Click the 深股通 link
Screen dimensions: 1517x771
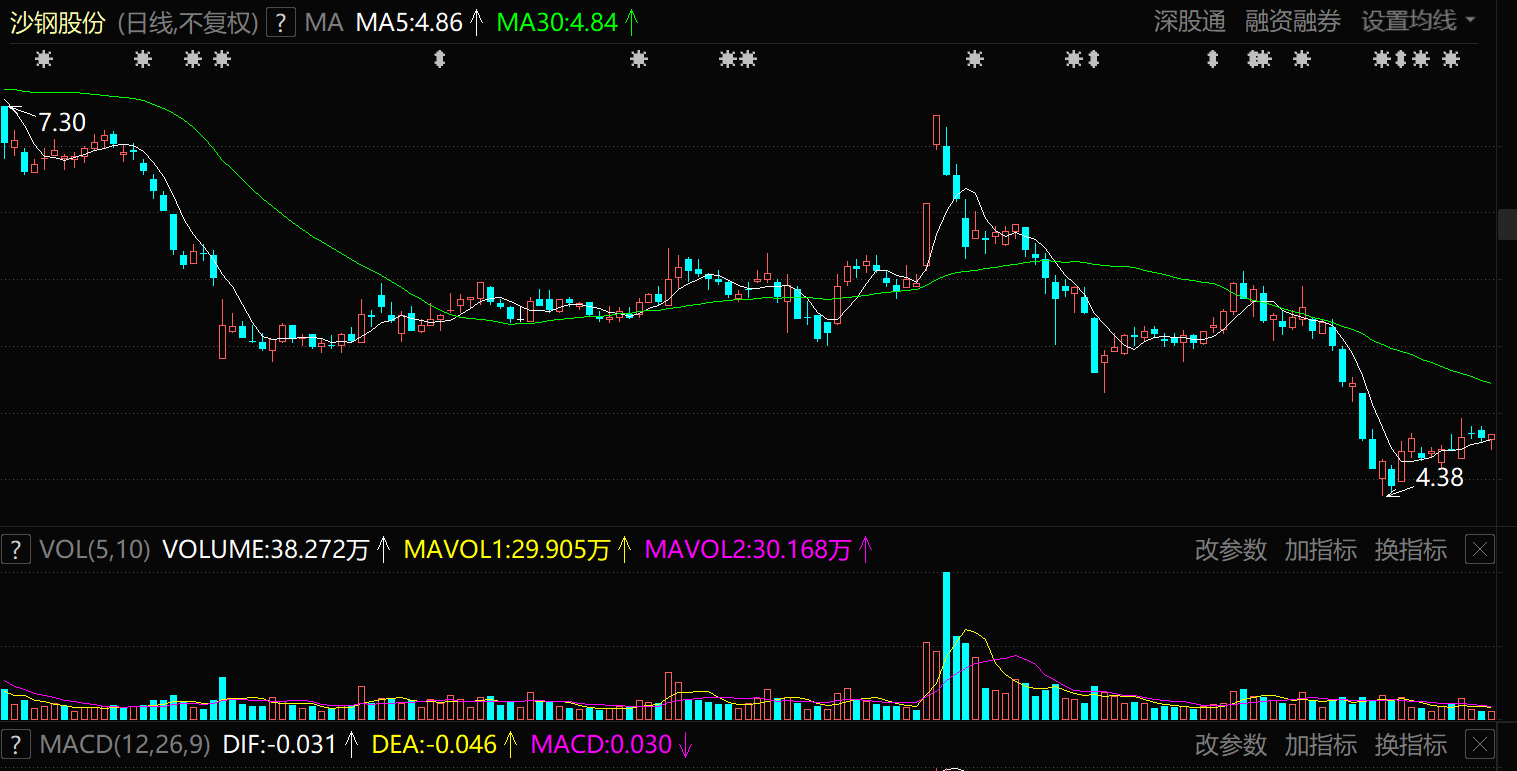click(x=1190, y=21)
